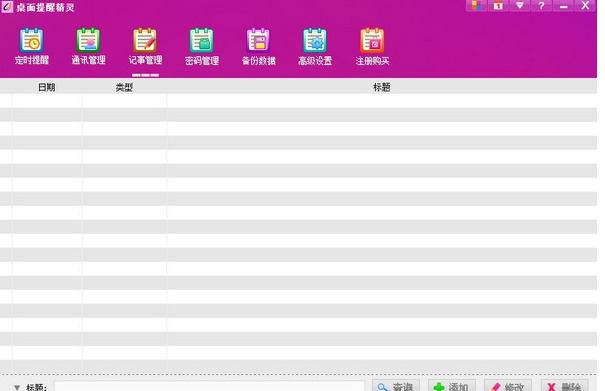Open the 定时提醒 timed reminder section
The height and width of the screenshot is (391, 605).
pos(32,47)
